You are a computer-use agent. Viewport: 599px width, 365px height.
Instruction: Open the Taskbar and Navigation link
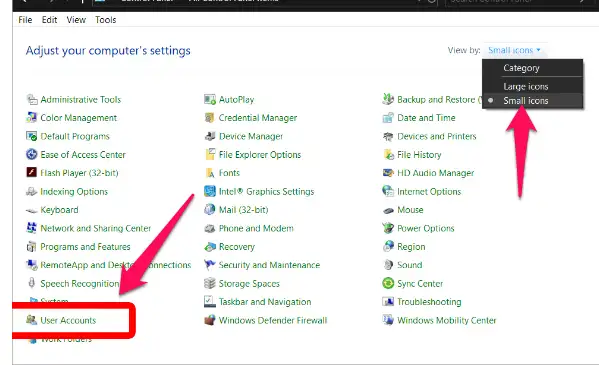[265, 302]
